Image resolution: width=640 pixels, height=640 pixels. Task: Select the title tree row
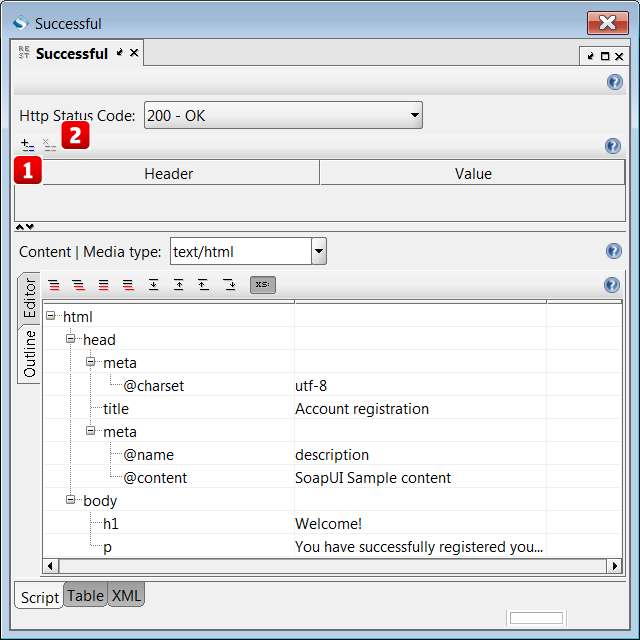(x=116, y=409)
